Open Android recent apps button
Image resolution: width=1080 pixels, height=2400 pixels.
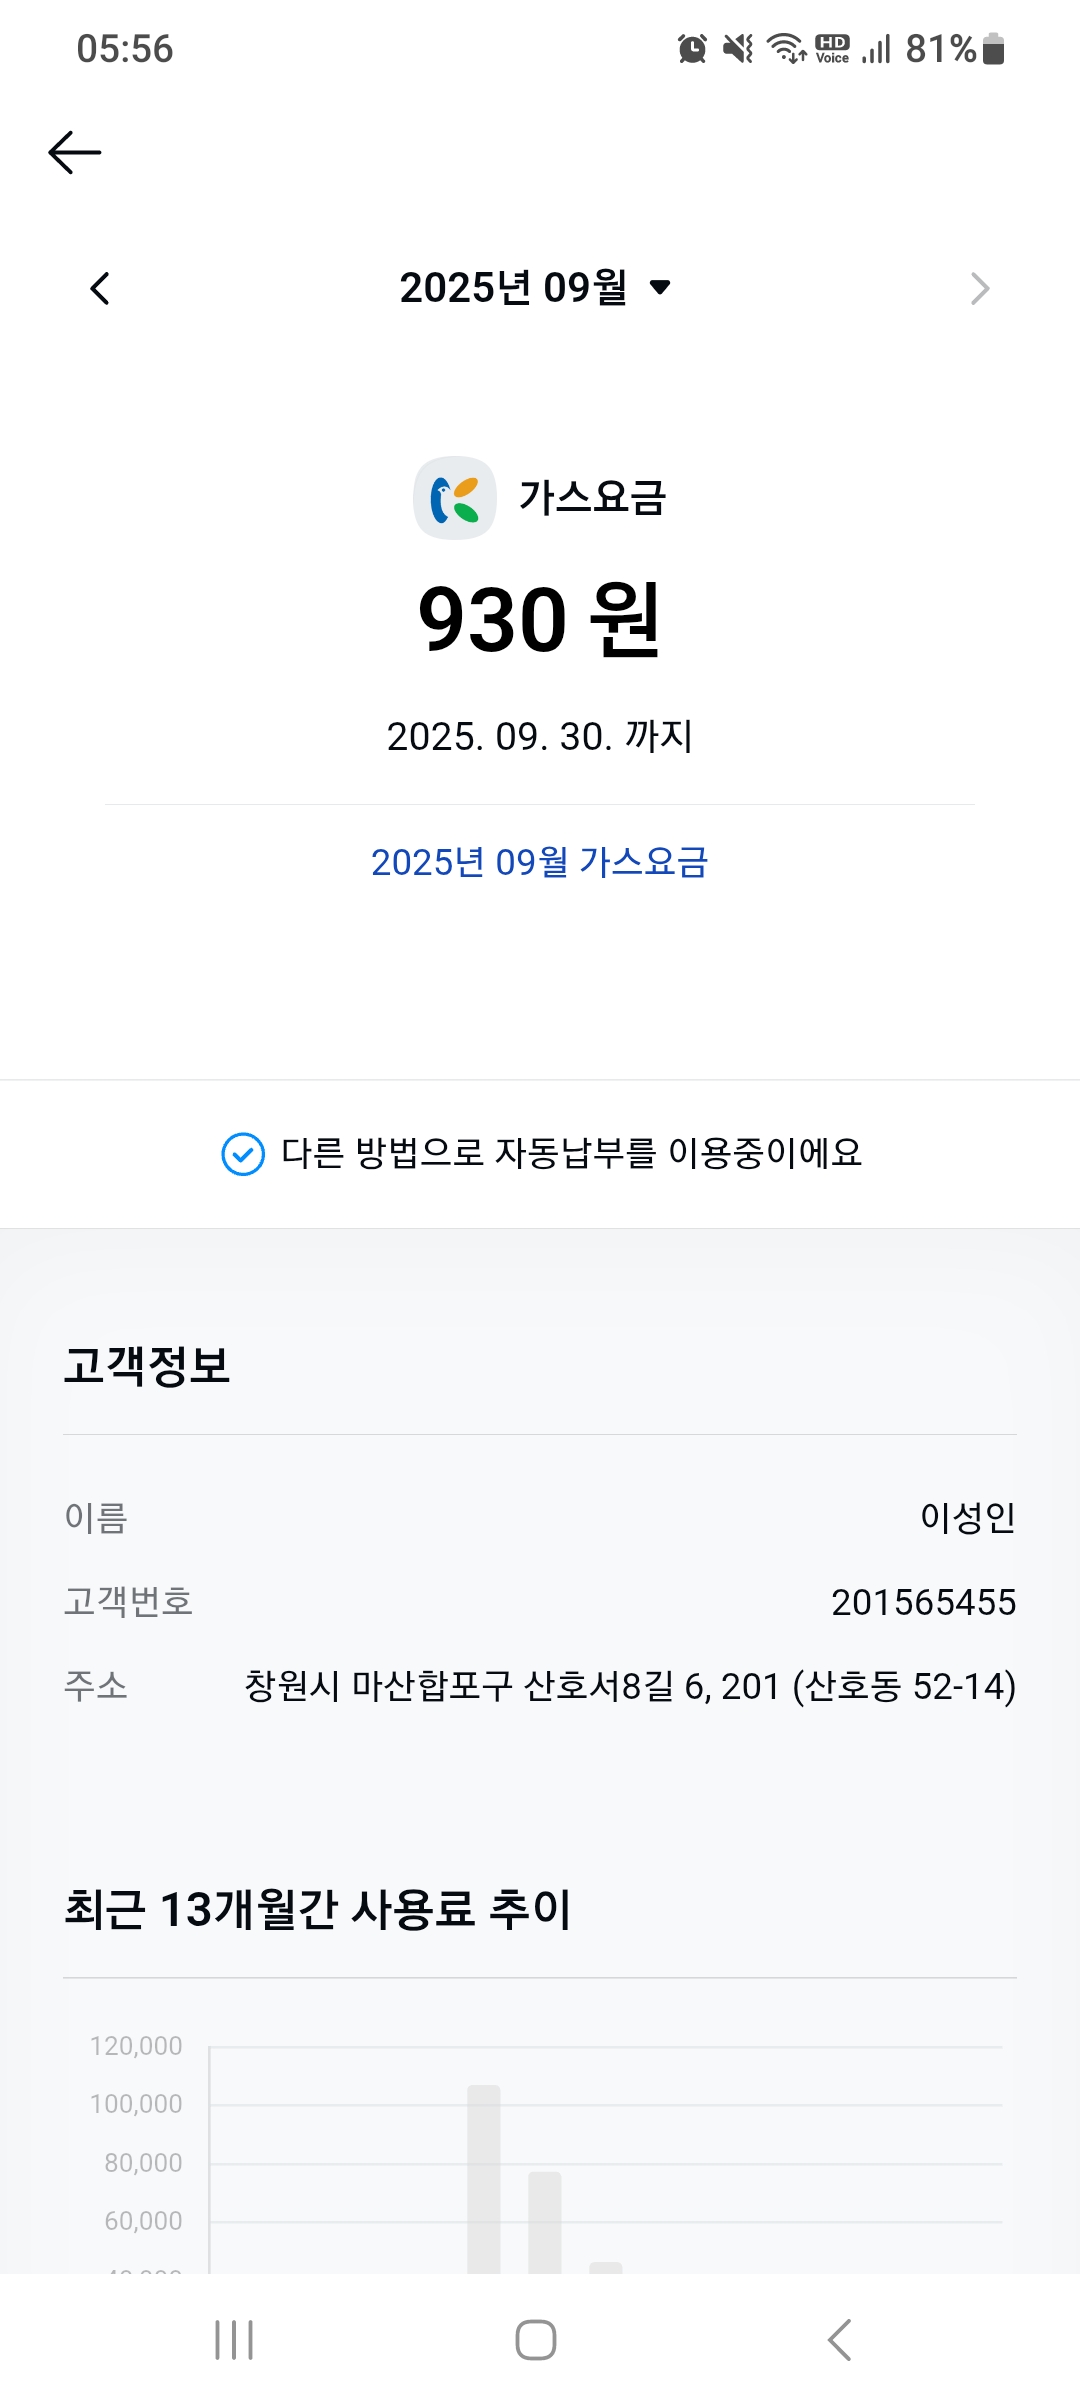(234, 2340)
